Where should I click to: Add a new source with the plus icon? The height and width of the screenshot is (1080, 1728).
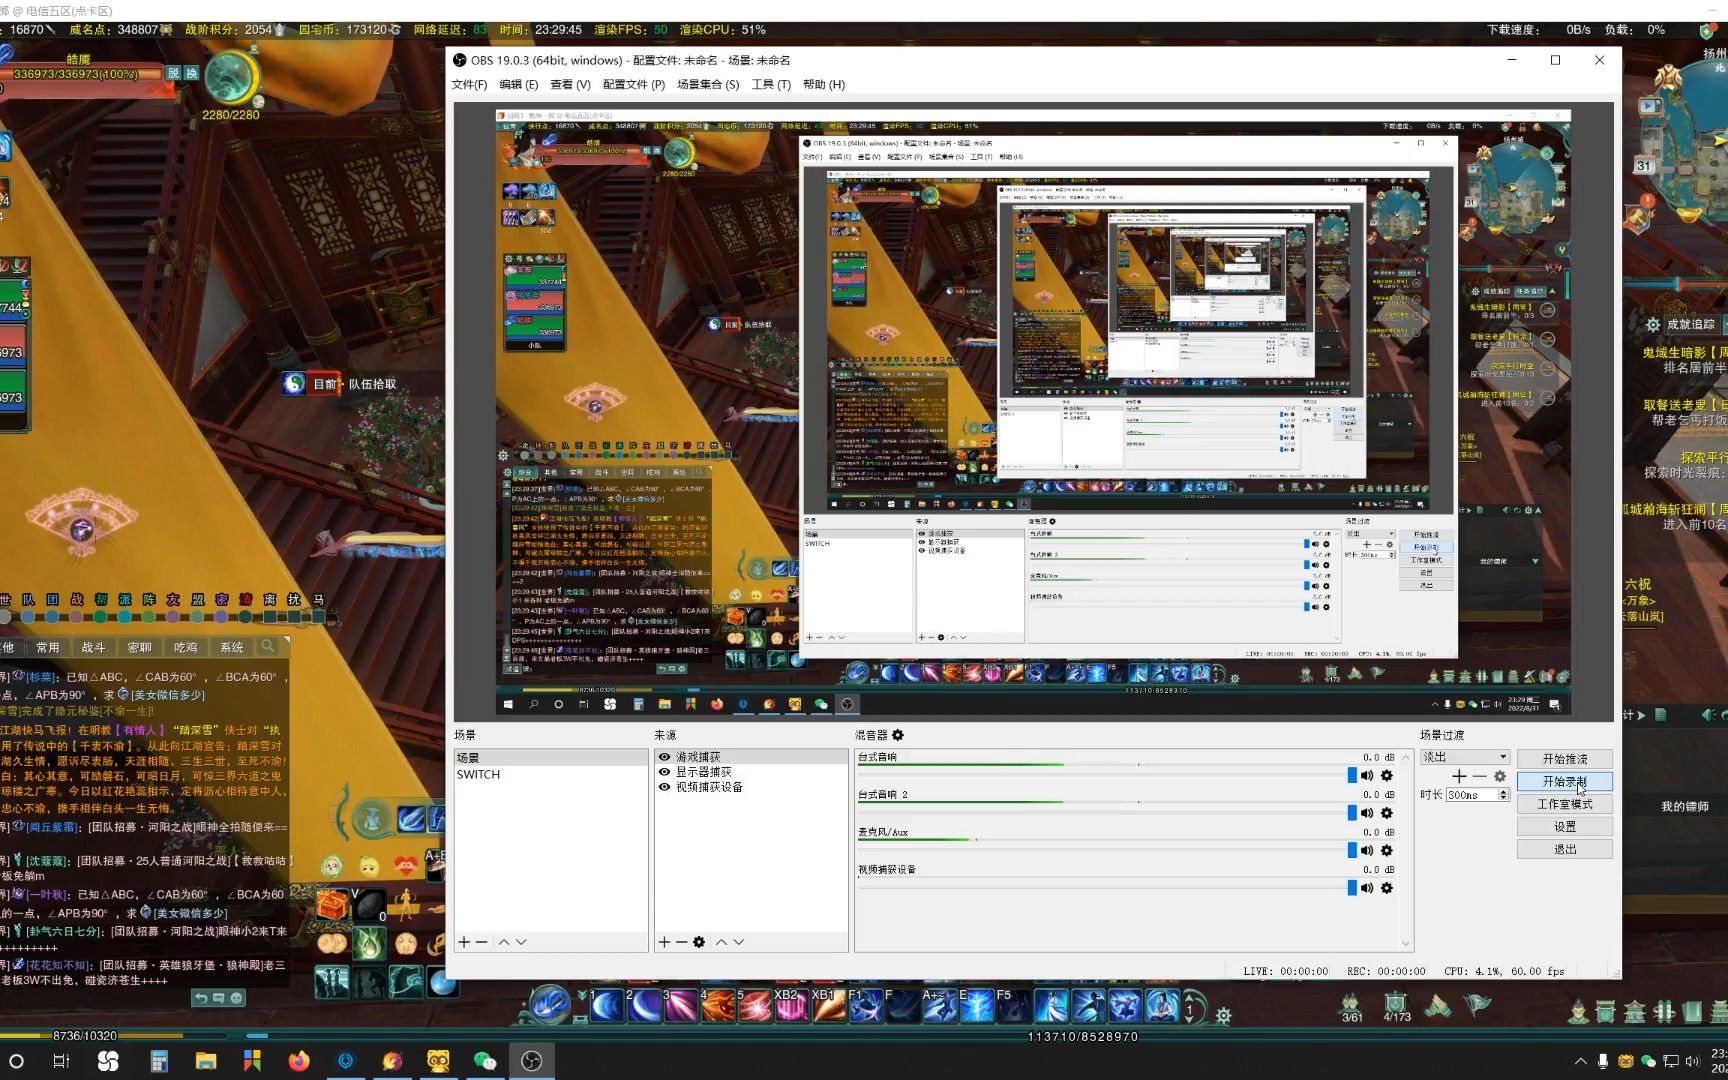coord(664,942)
